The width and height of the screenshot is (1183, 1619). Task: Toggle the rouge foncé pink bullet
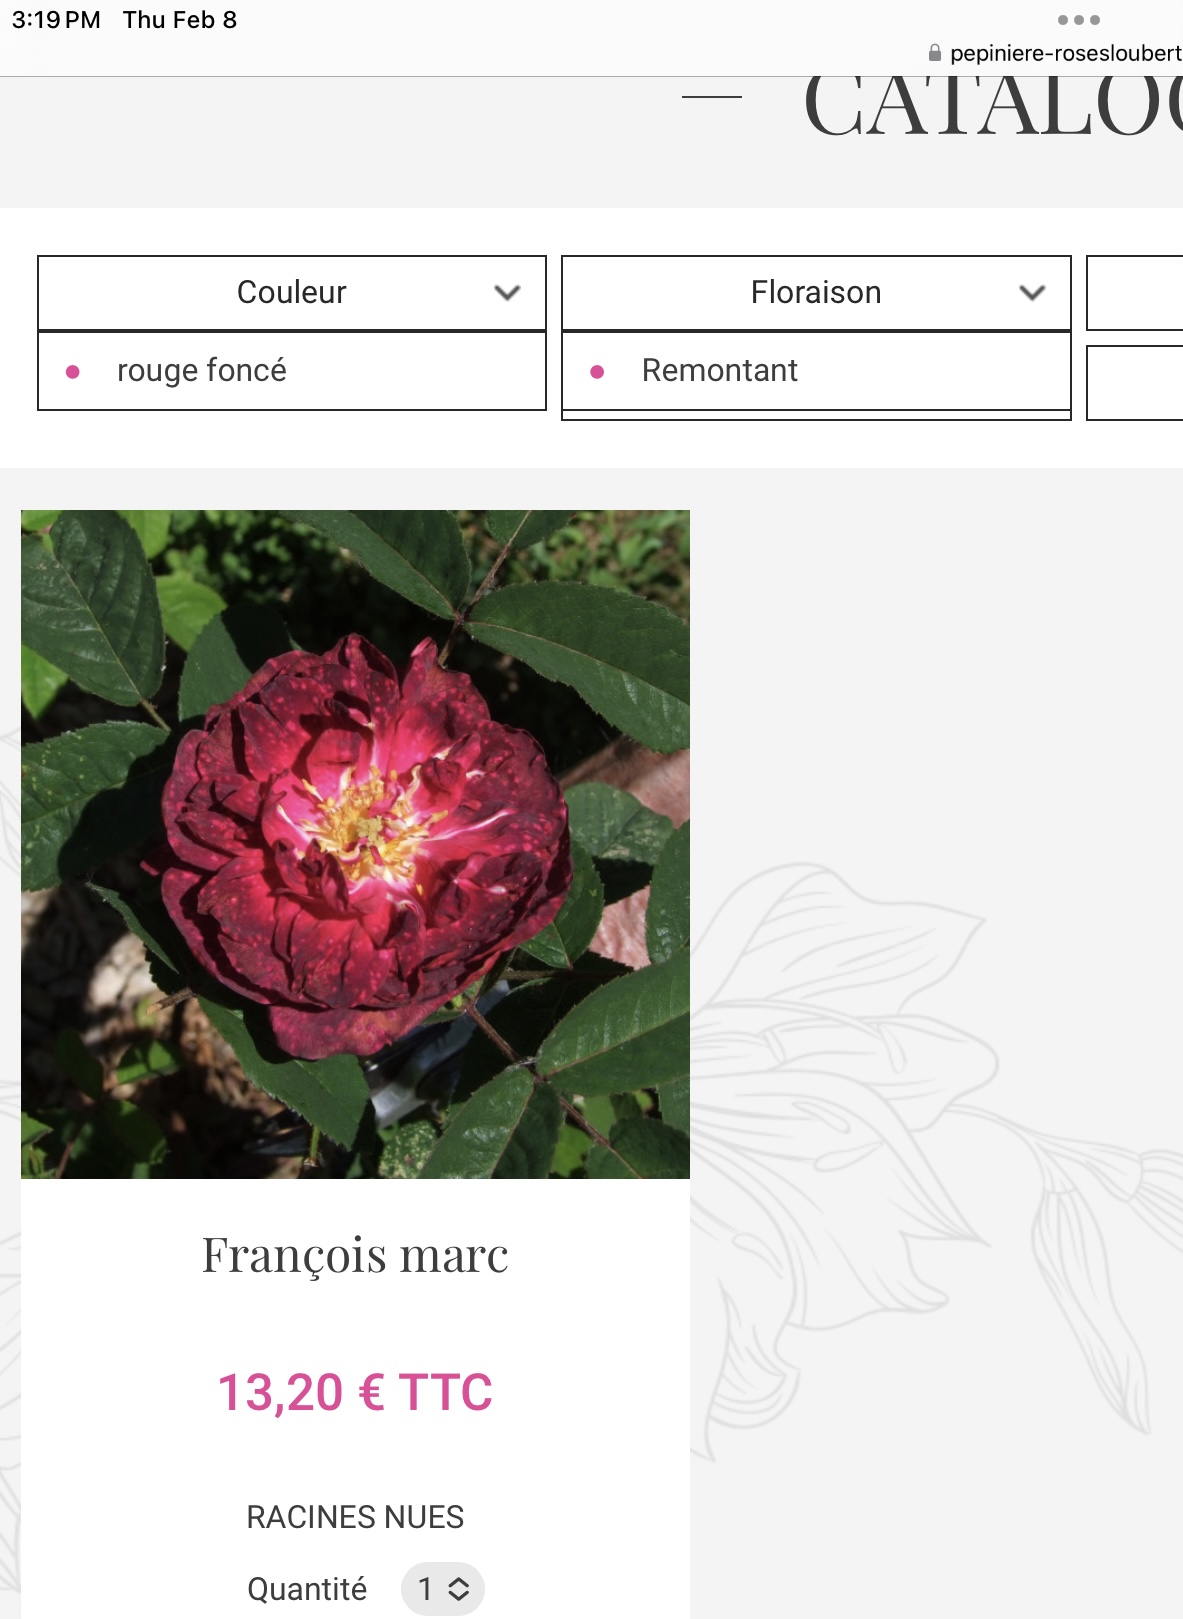click(72, 371)
